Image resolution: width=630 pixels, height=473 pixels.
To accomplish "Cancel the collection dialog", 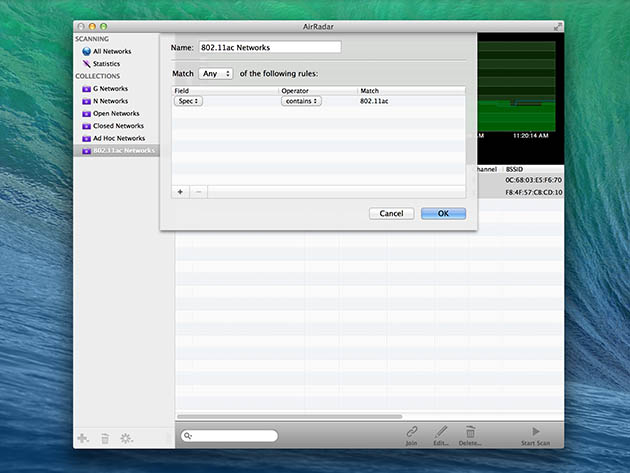I will [x=391, y=213].
